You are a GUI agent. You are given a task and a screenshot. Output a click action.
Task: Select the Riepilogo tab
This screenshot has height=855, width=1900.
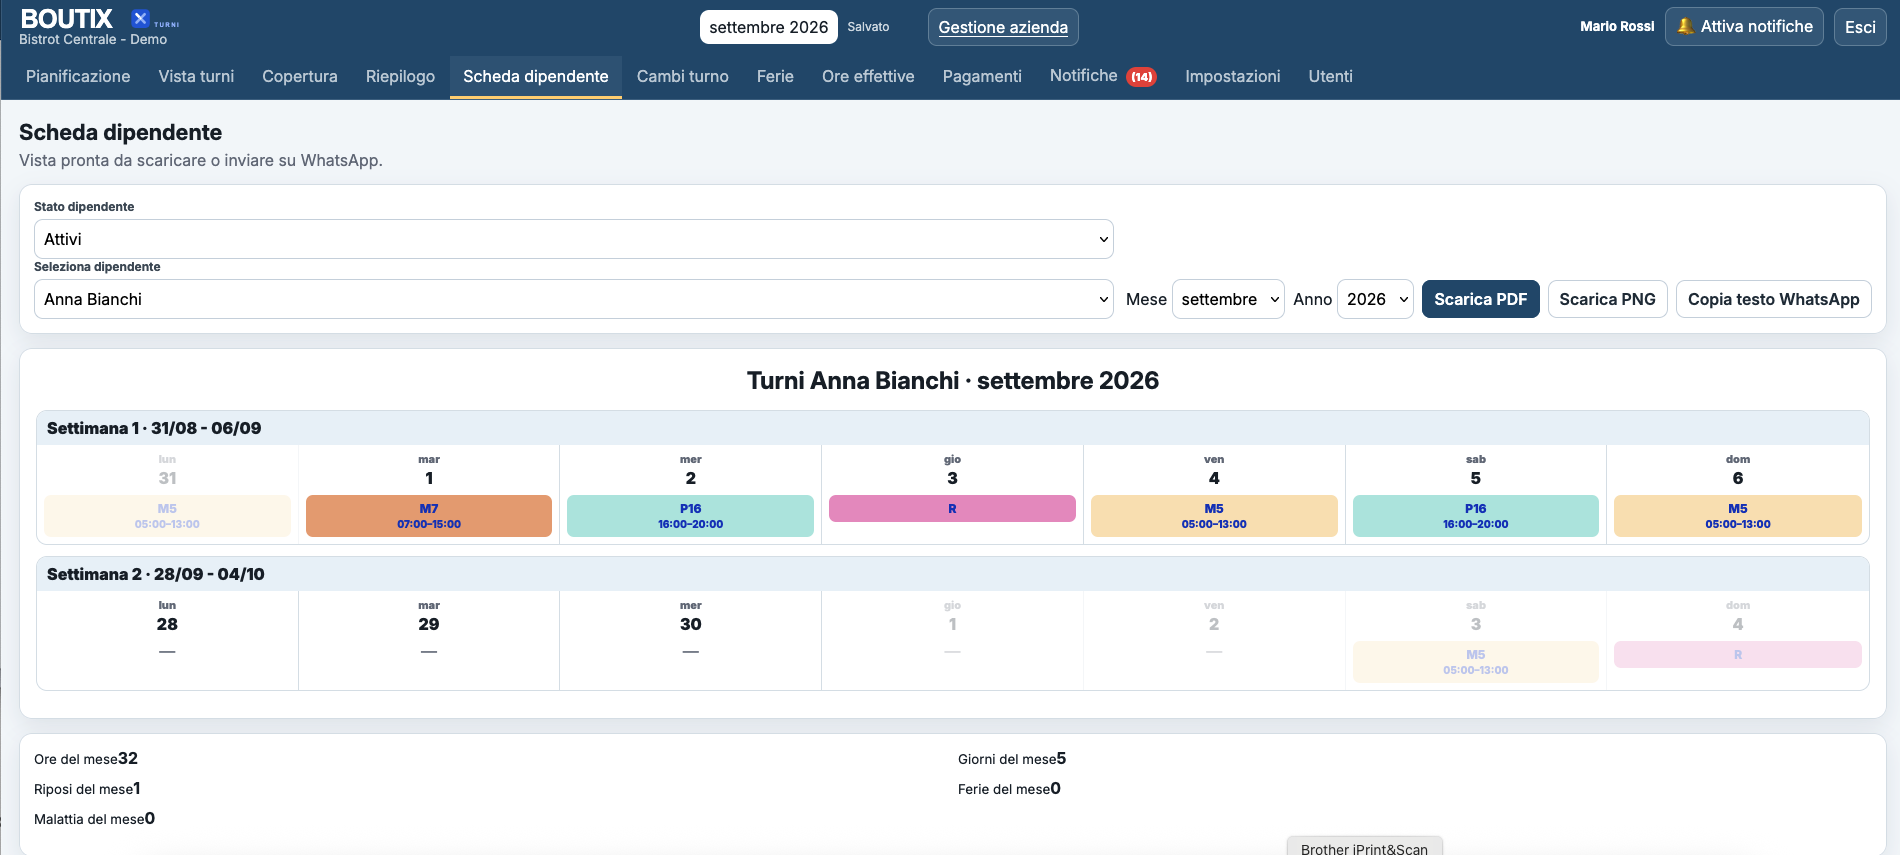coord(400,76)
